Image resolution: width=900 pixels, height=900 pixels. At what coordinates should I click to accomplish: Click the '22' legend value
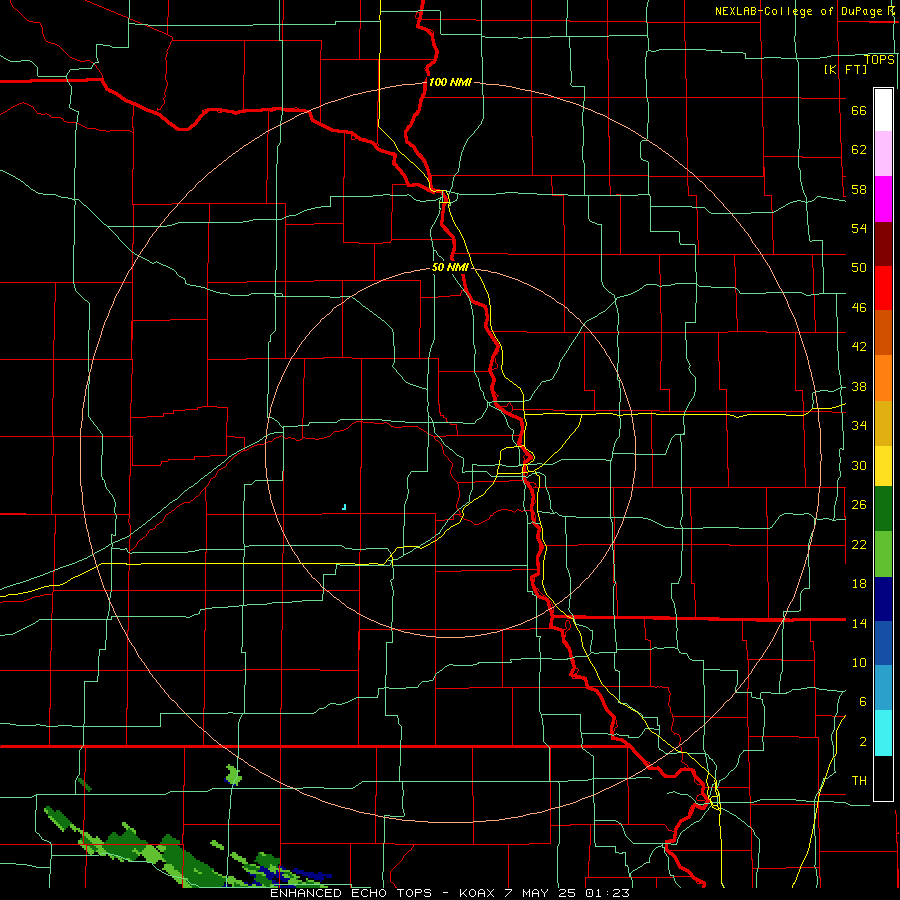859,545
